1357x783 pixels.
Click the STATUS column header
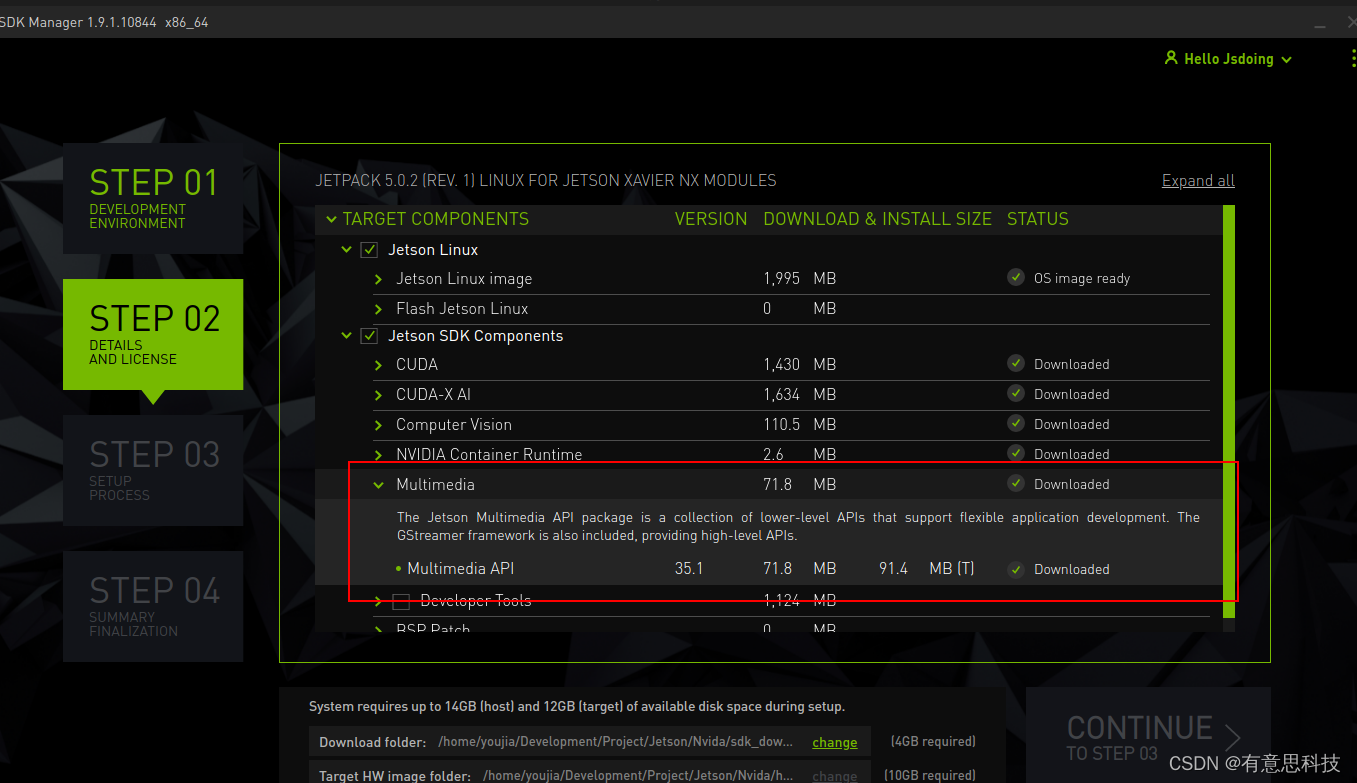(1038, 219)
